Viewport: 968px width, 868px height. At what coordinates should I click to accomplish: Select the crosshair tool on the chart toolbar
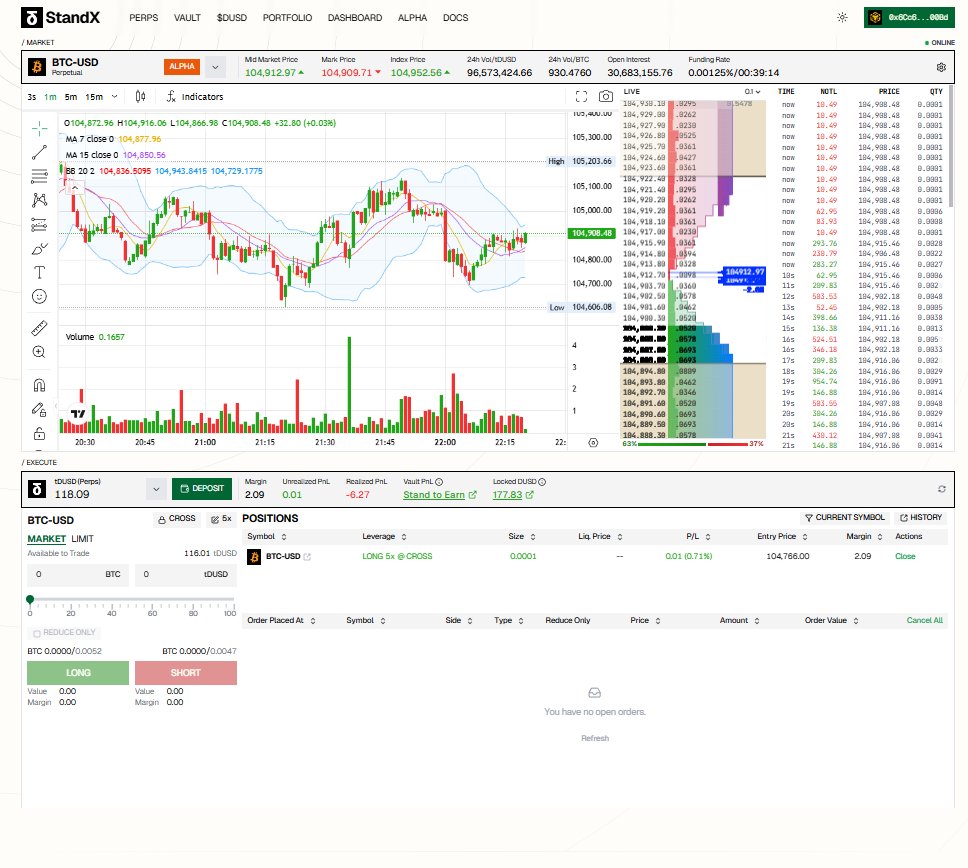click(39, 128)
